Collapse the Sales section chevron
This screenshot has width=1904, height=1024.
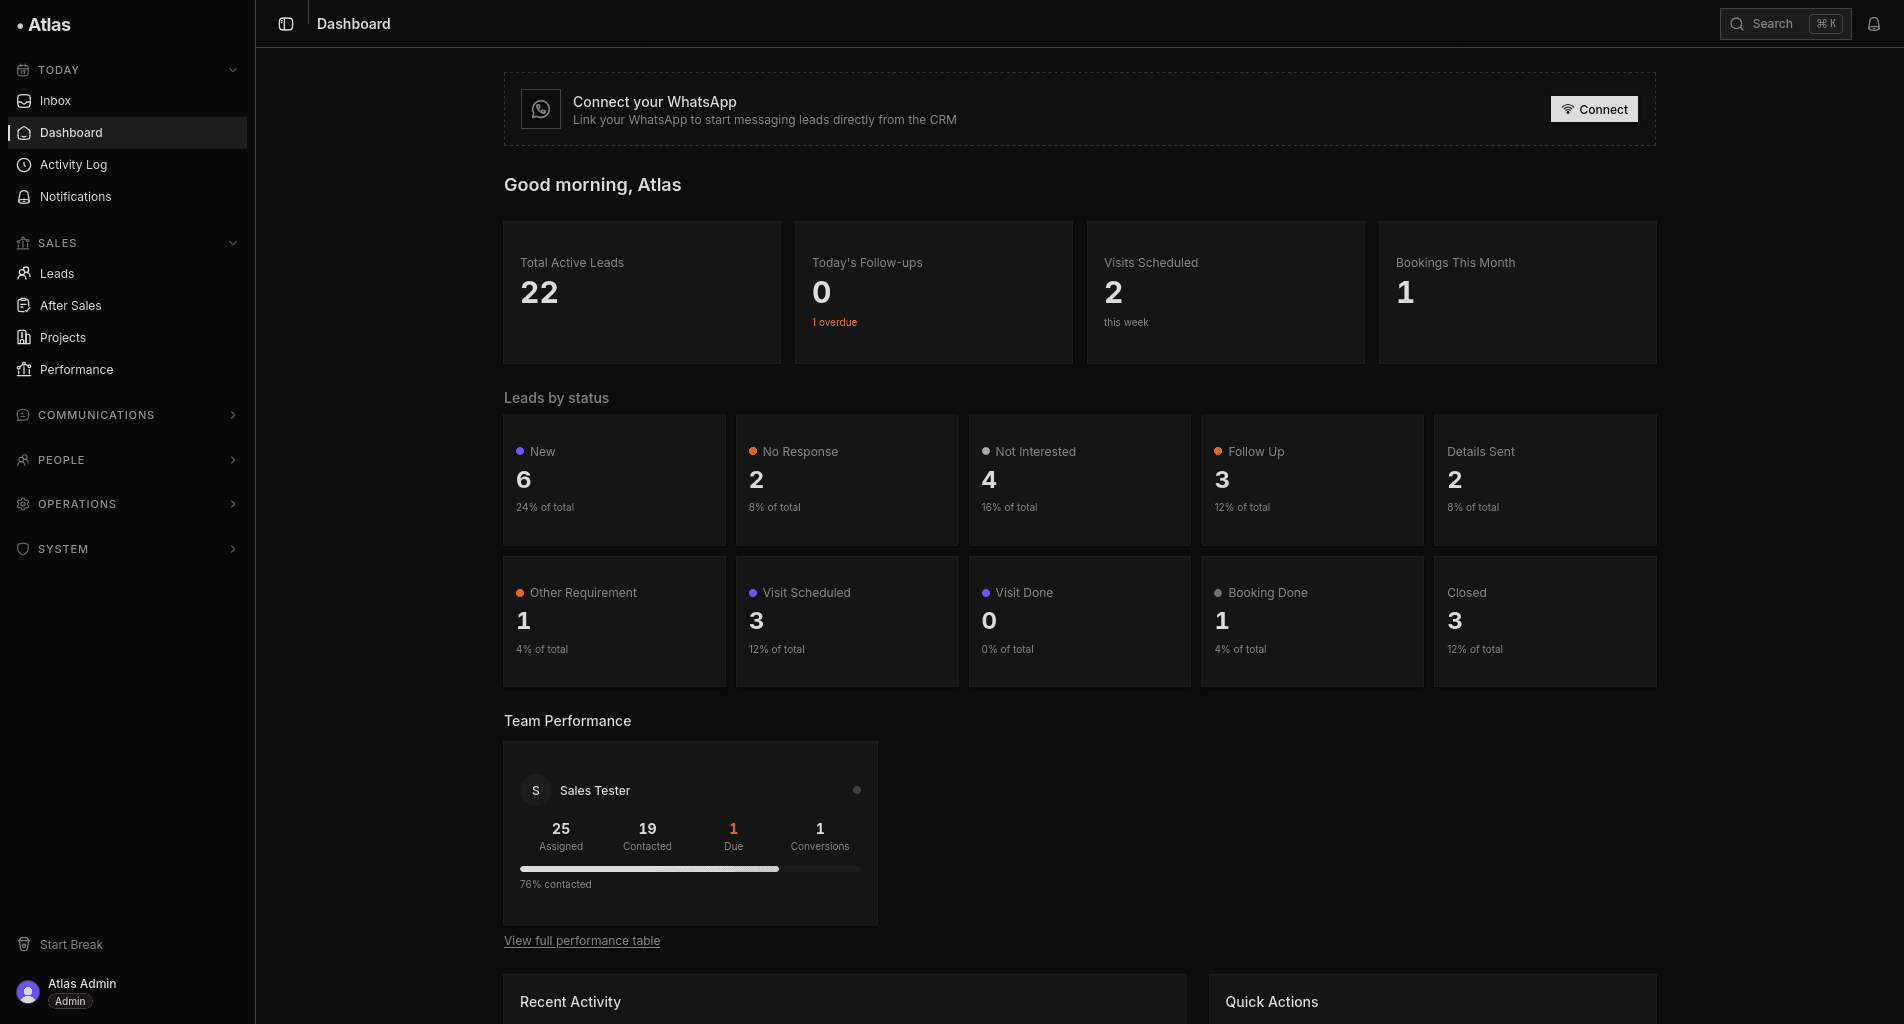coord(233,243)
